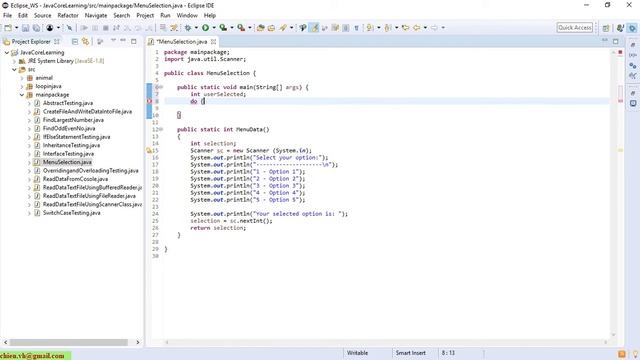This screenshot has width=640, height=360.
Task: Collapse main method fold marker line 6
Action: 161,87
